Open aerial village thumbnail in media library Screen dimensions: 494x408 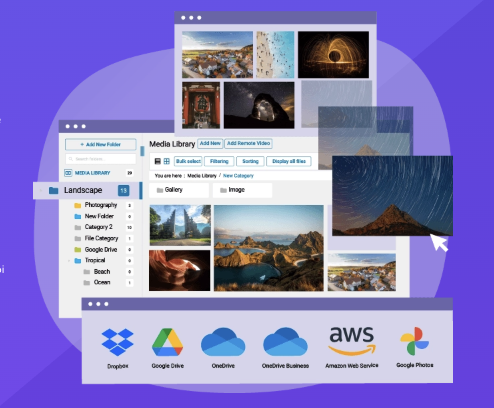pyautogui.click(x=362, y=272)
